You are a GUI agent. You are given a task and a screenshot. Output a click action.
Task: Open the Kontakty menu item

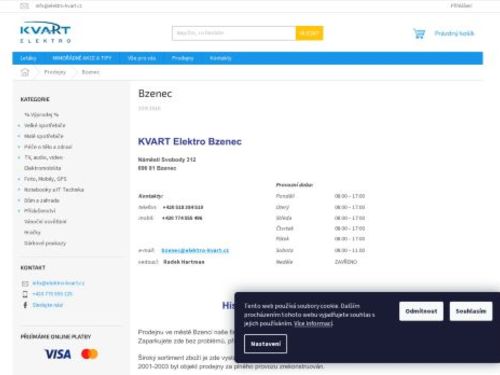pyautogui.click(x=220, y=58)
